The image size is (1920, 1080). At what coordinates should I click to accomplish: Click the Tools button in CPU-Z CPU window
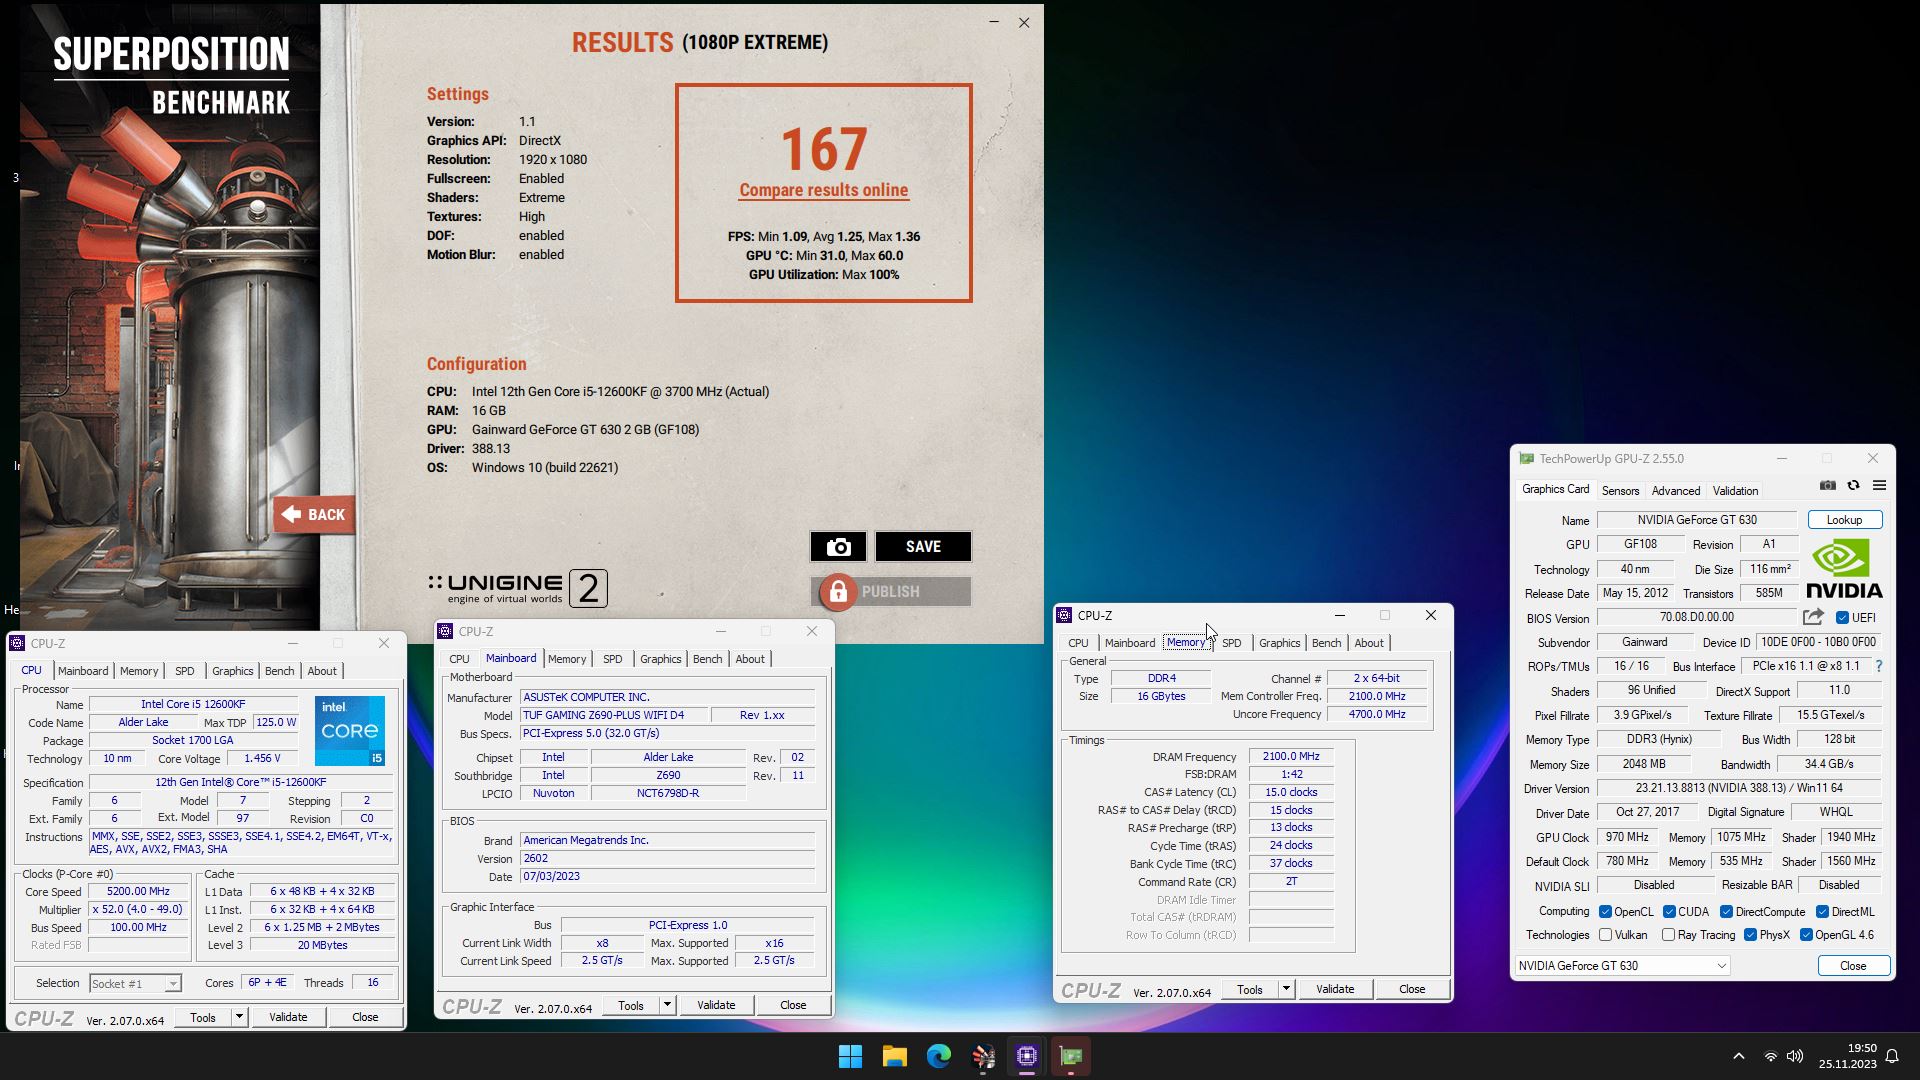tap(203, 1018)
